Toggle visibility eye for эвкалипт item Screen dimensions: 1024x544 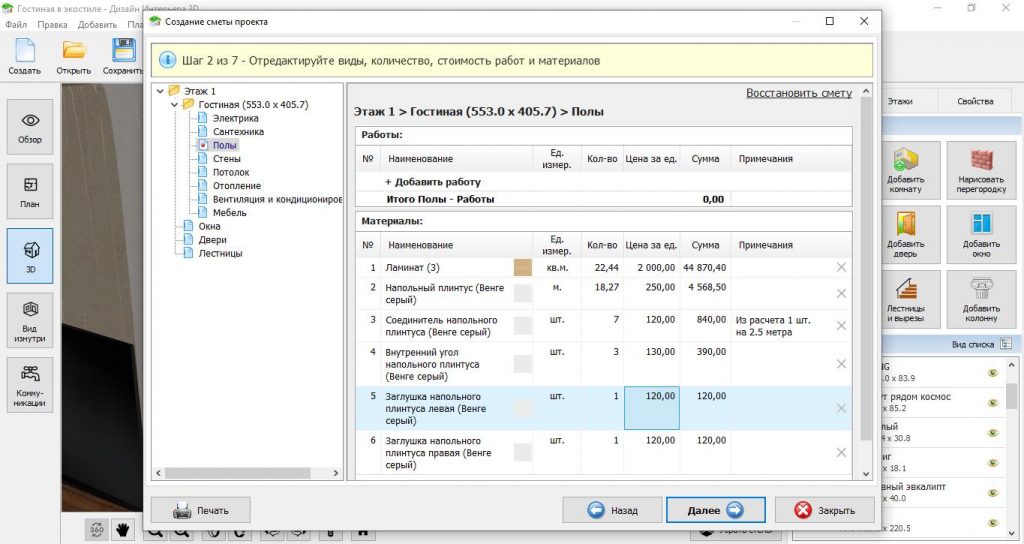click(x=993, y=491)
